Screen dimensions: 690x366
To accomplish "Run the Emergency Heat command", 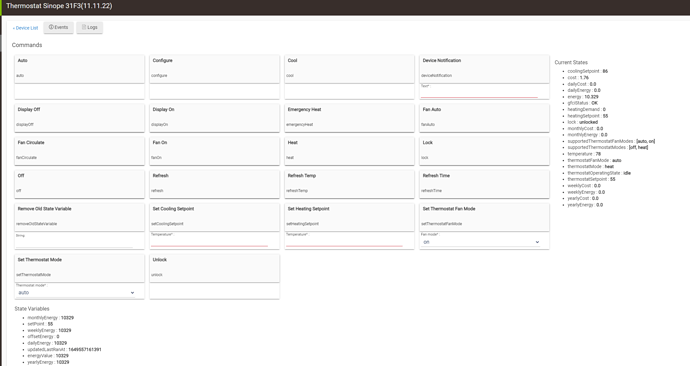I will tap(349, 118).
